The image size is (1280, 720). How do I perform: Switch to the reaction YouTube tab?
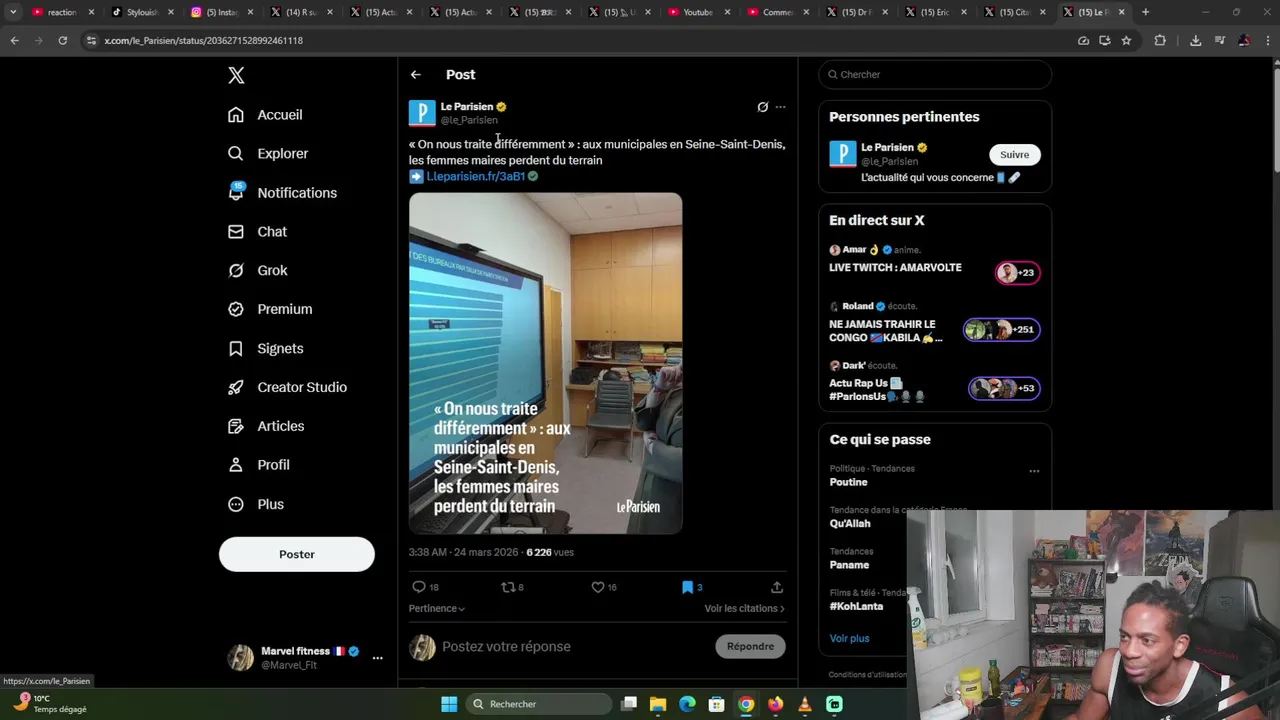click(61, 12)
